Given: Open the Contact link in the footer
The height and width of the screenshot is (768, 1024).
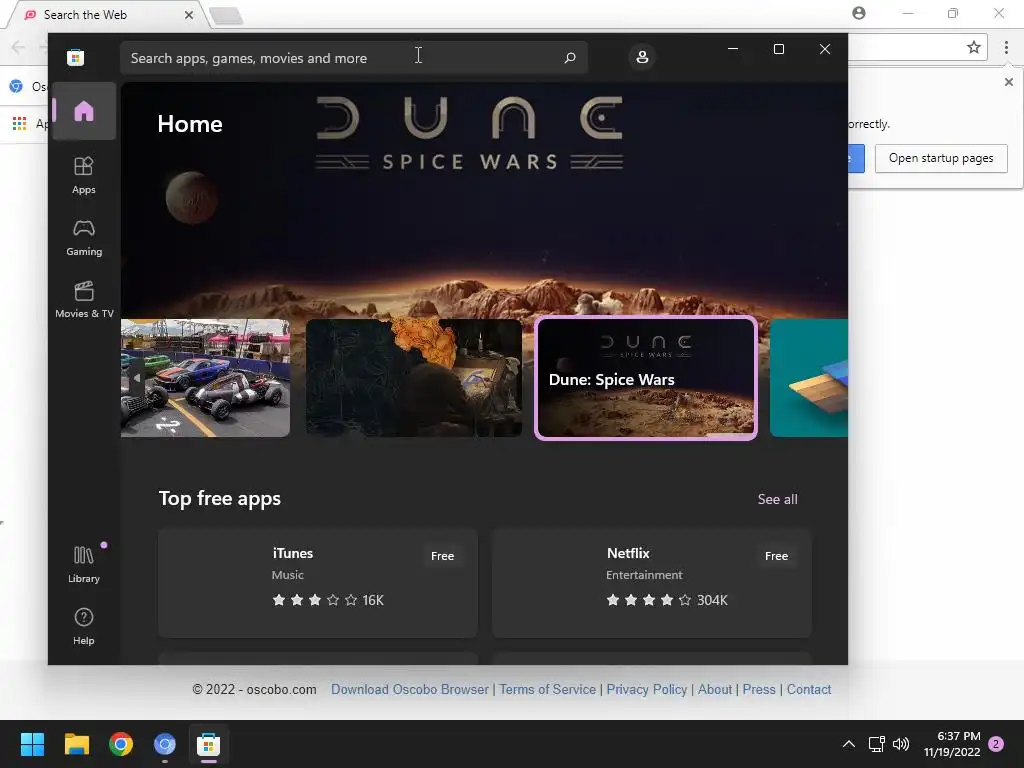Looking at the screenshot, I should click(808, 689).
